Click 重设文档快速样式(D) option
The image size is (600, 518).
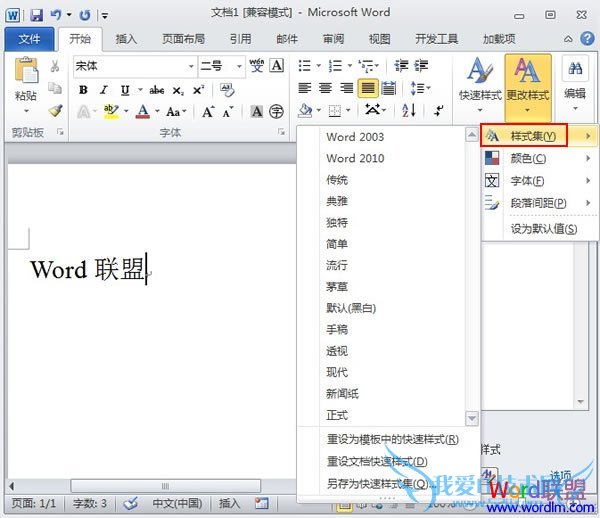click(377, 461)
